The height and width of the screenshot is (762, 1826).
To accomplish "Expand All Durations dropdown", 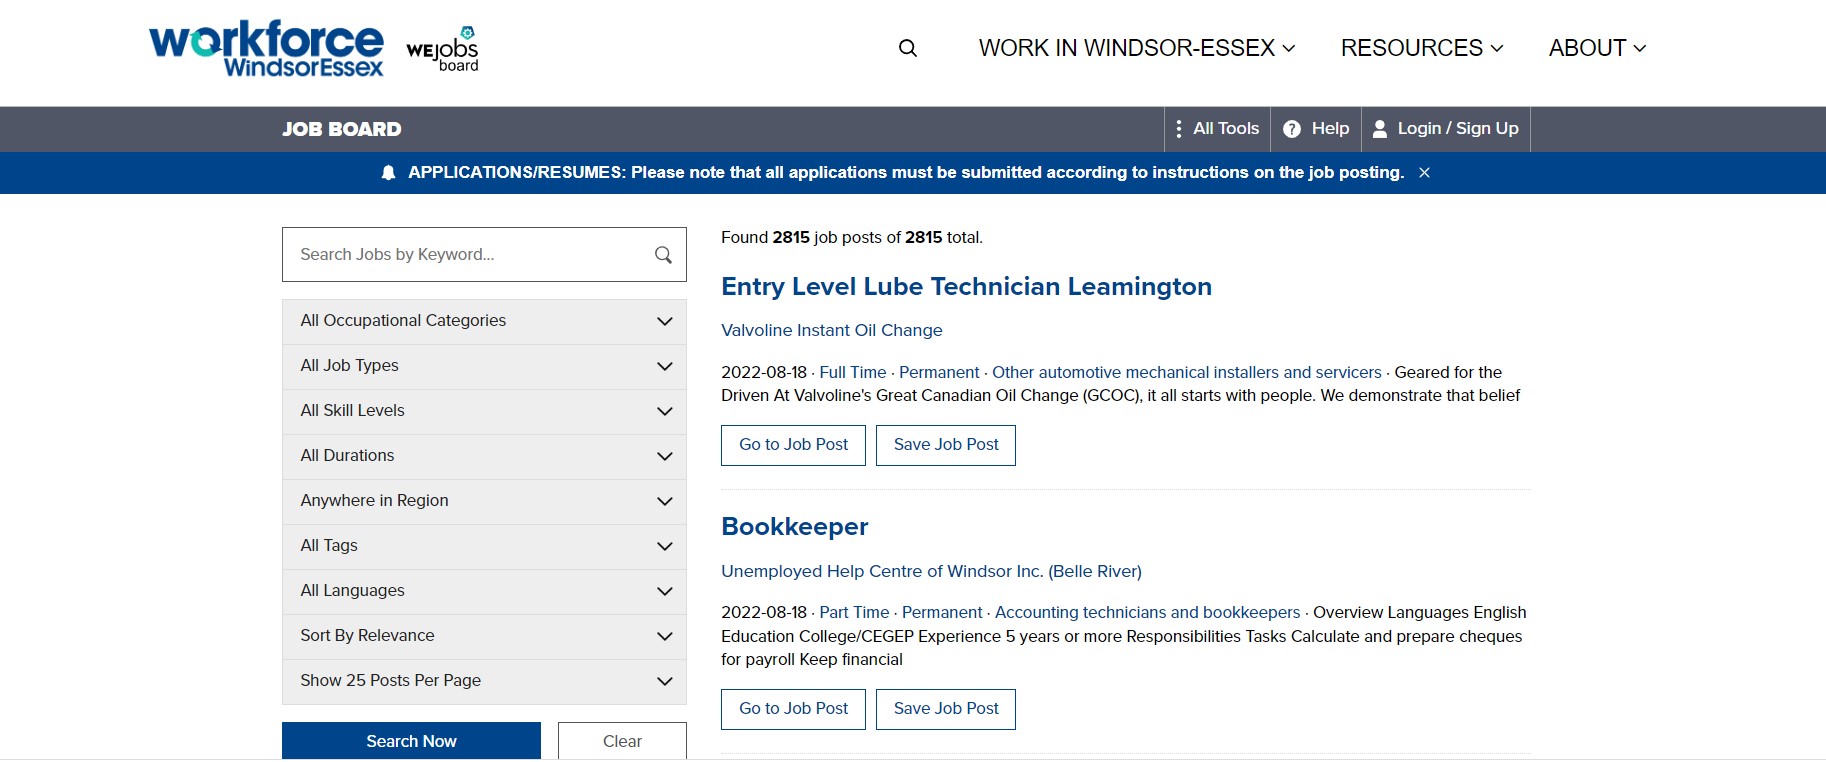I will (484, 456).
